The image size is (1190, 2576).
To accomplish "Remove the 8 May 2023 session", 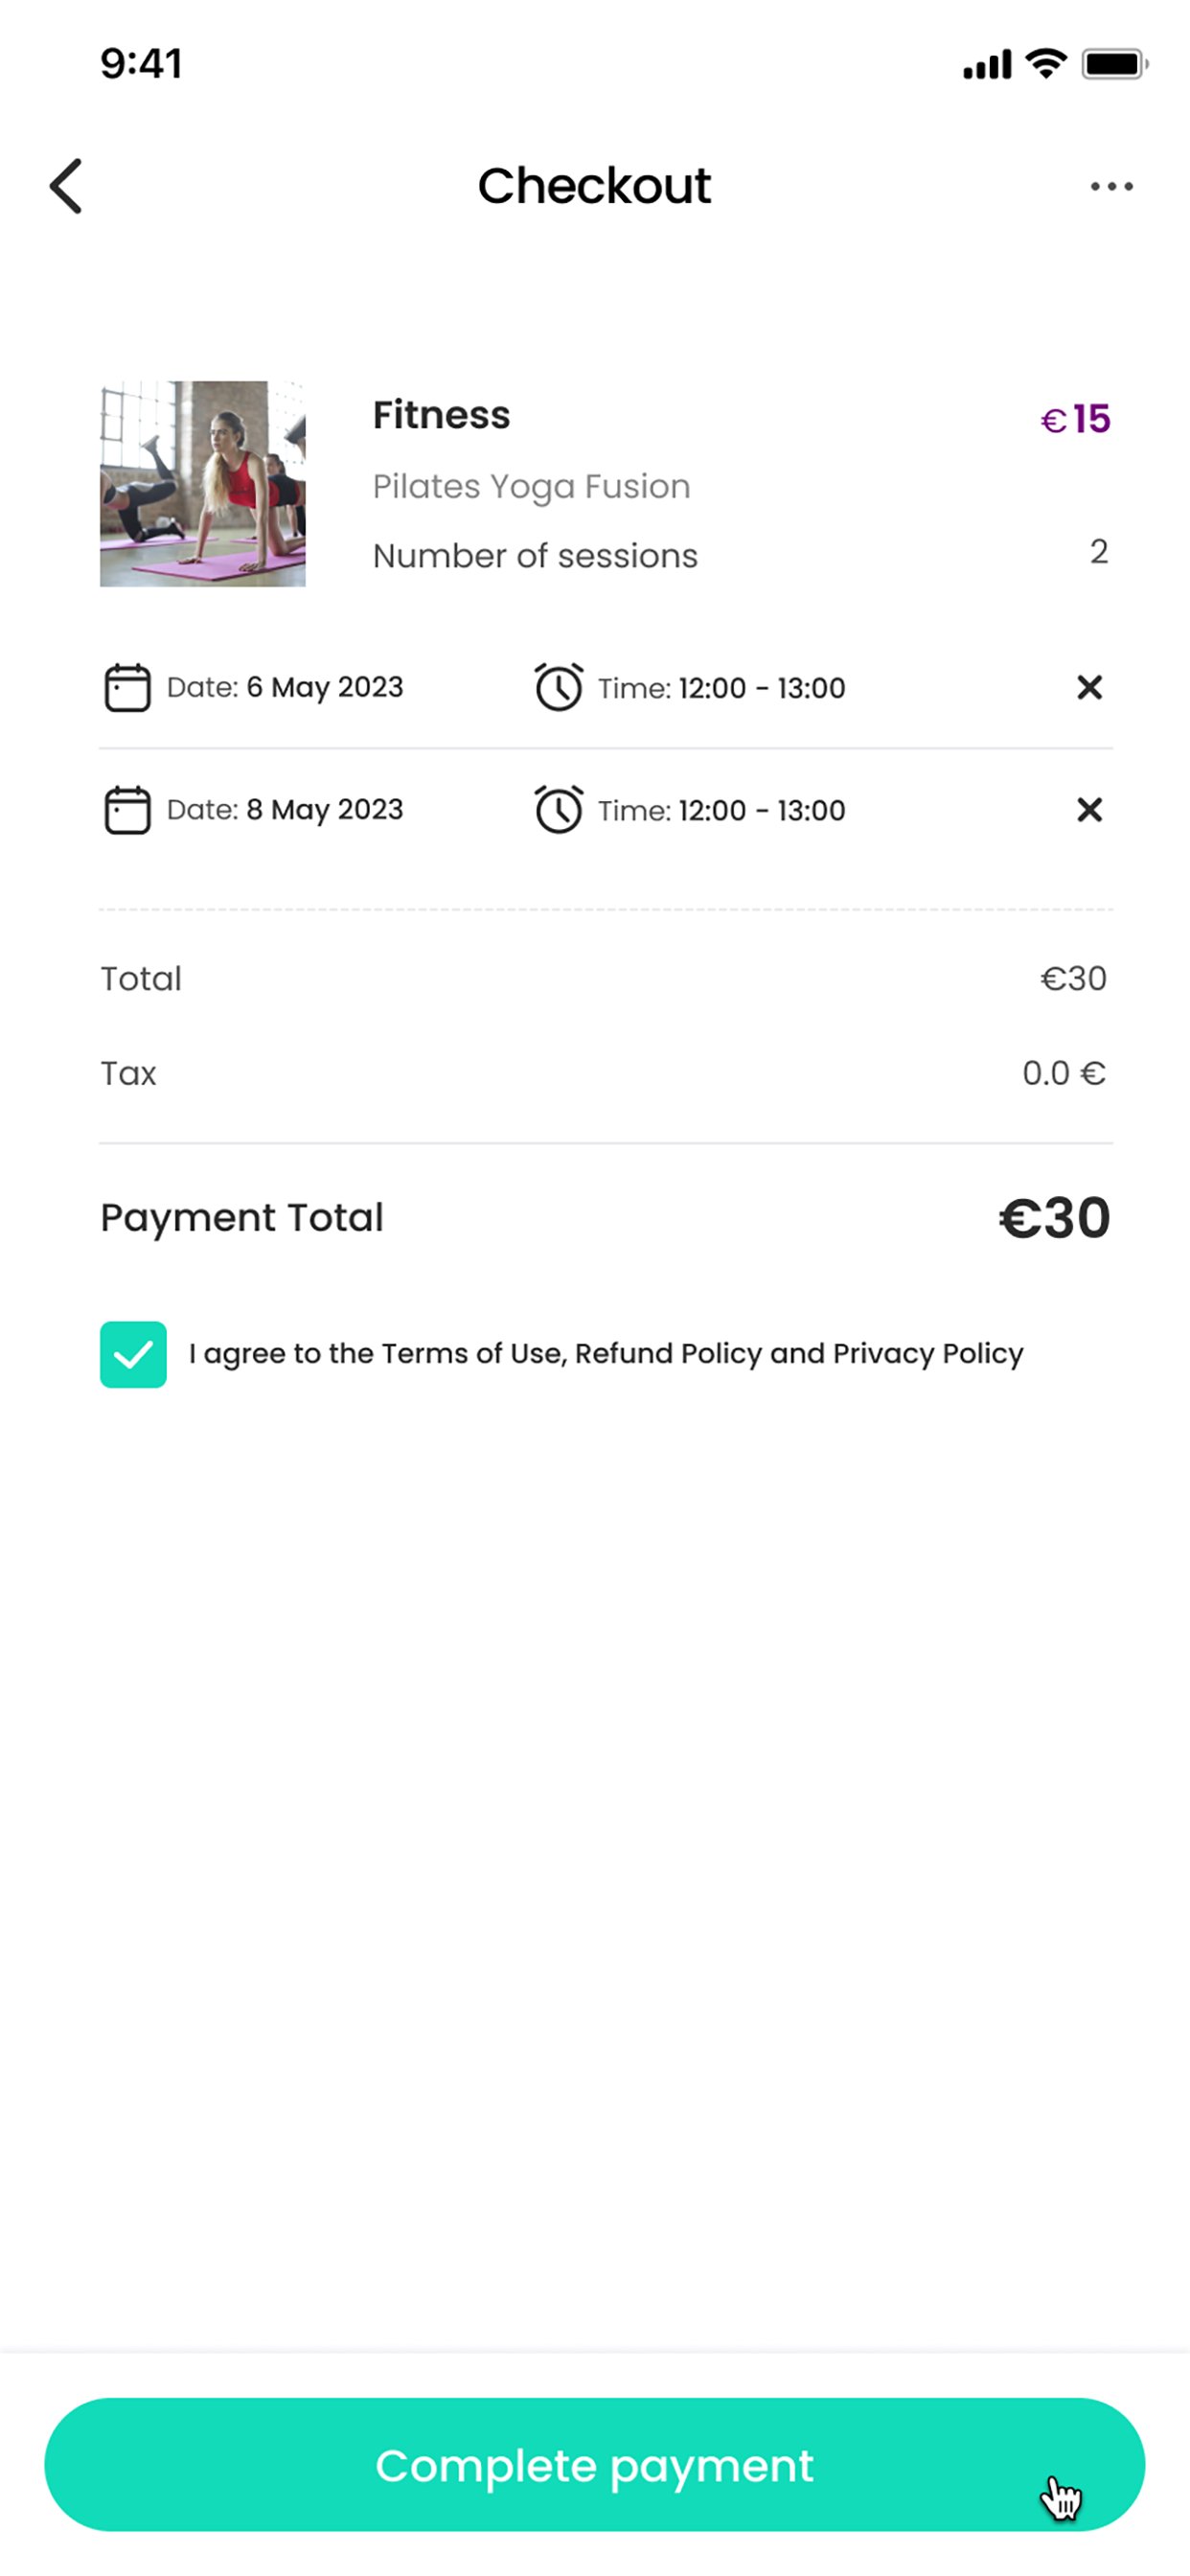I will [1089, 810].
